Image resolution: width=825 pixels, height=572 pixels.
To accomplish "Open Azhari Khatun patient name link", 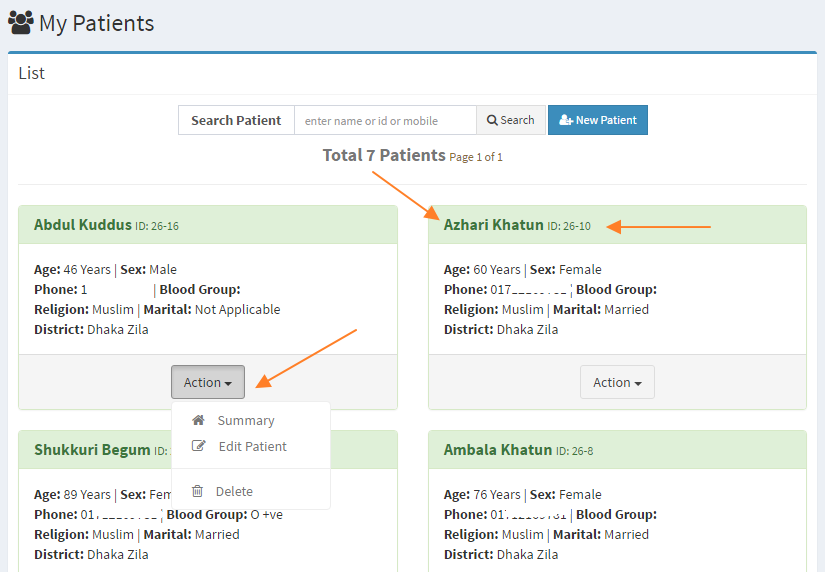I will [x=493, y=225].
